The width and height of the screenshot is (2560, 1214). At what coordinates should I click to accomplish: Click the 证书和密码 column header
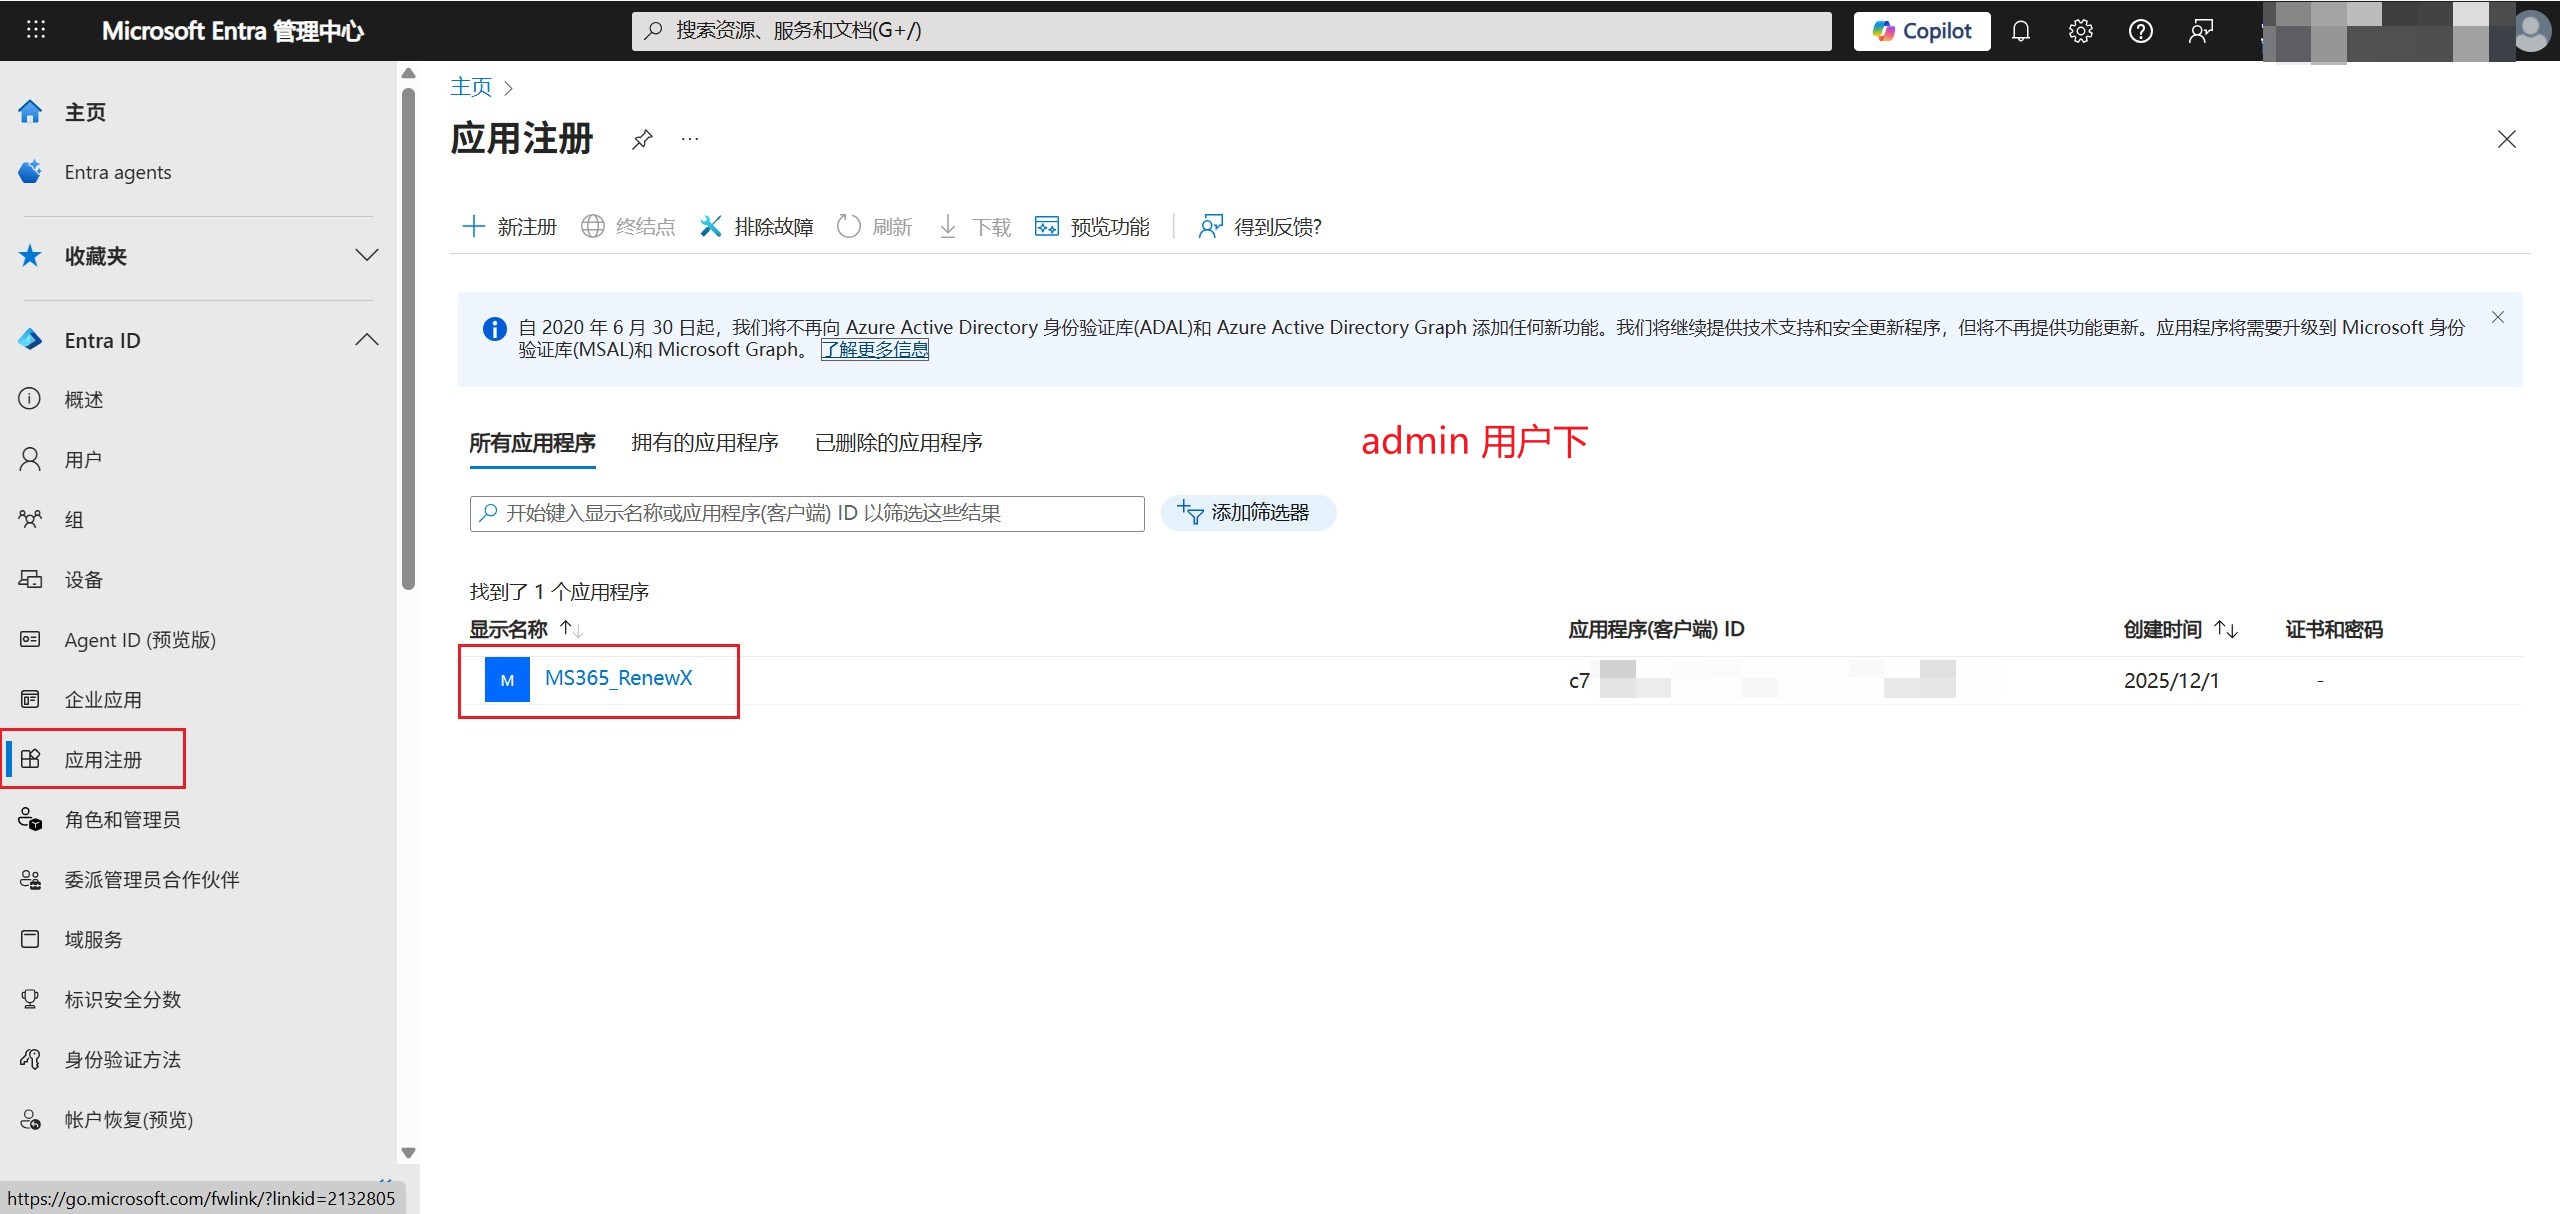tap(2334, 629)
